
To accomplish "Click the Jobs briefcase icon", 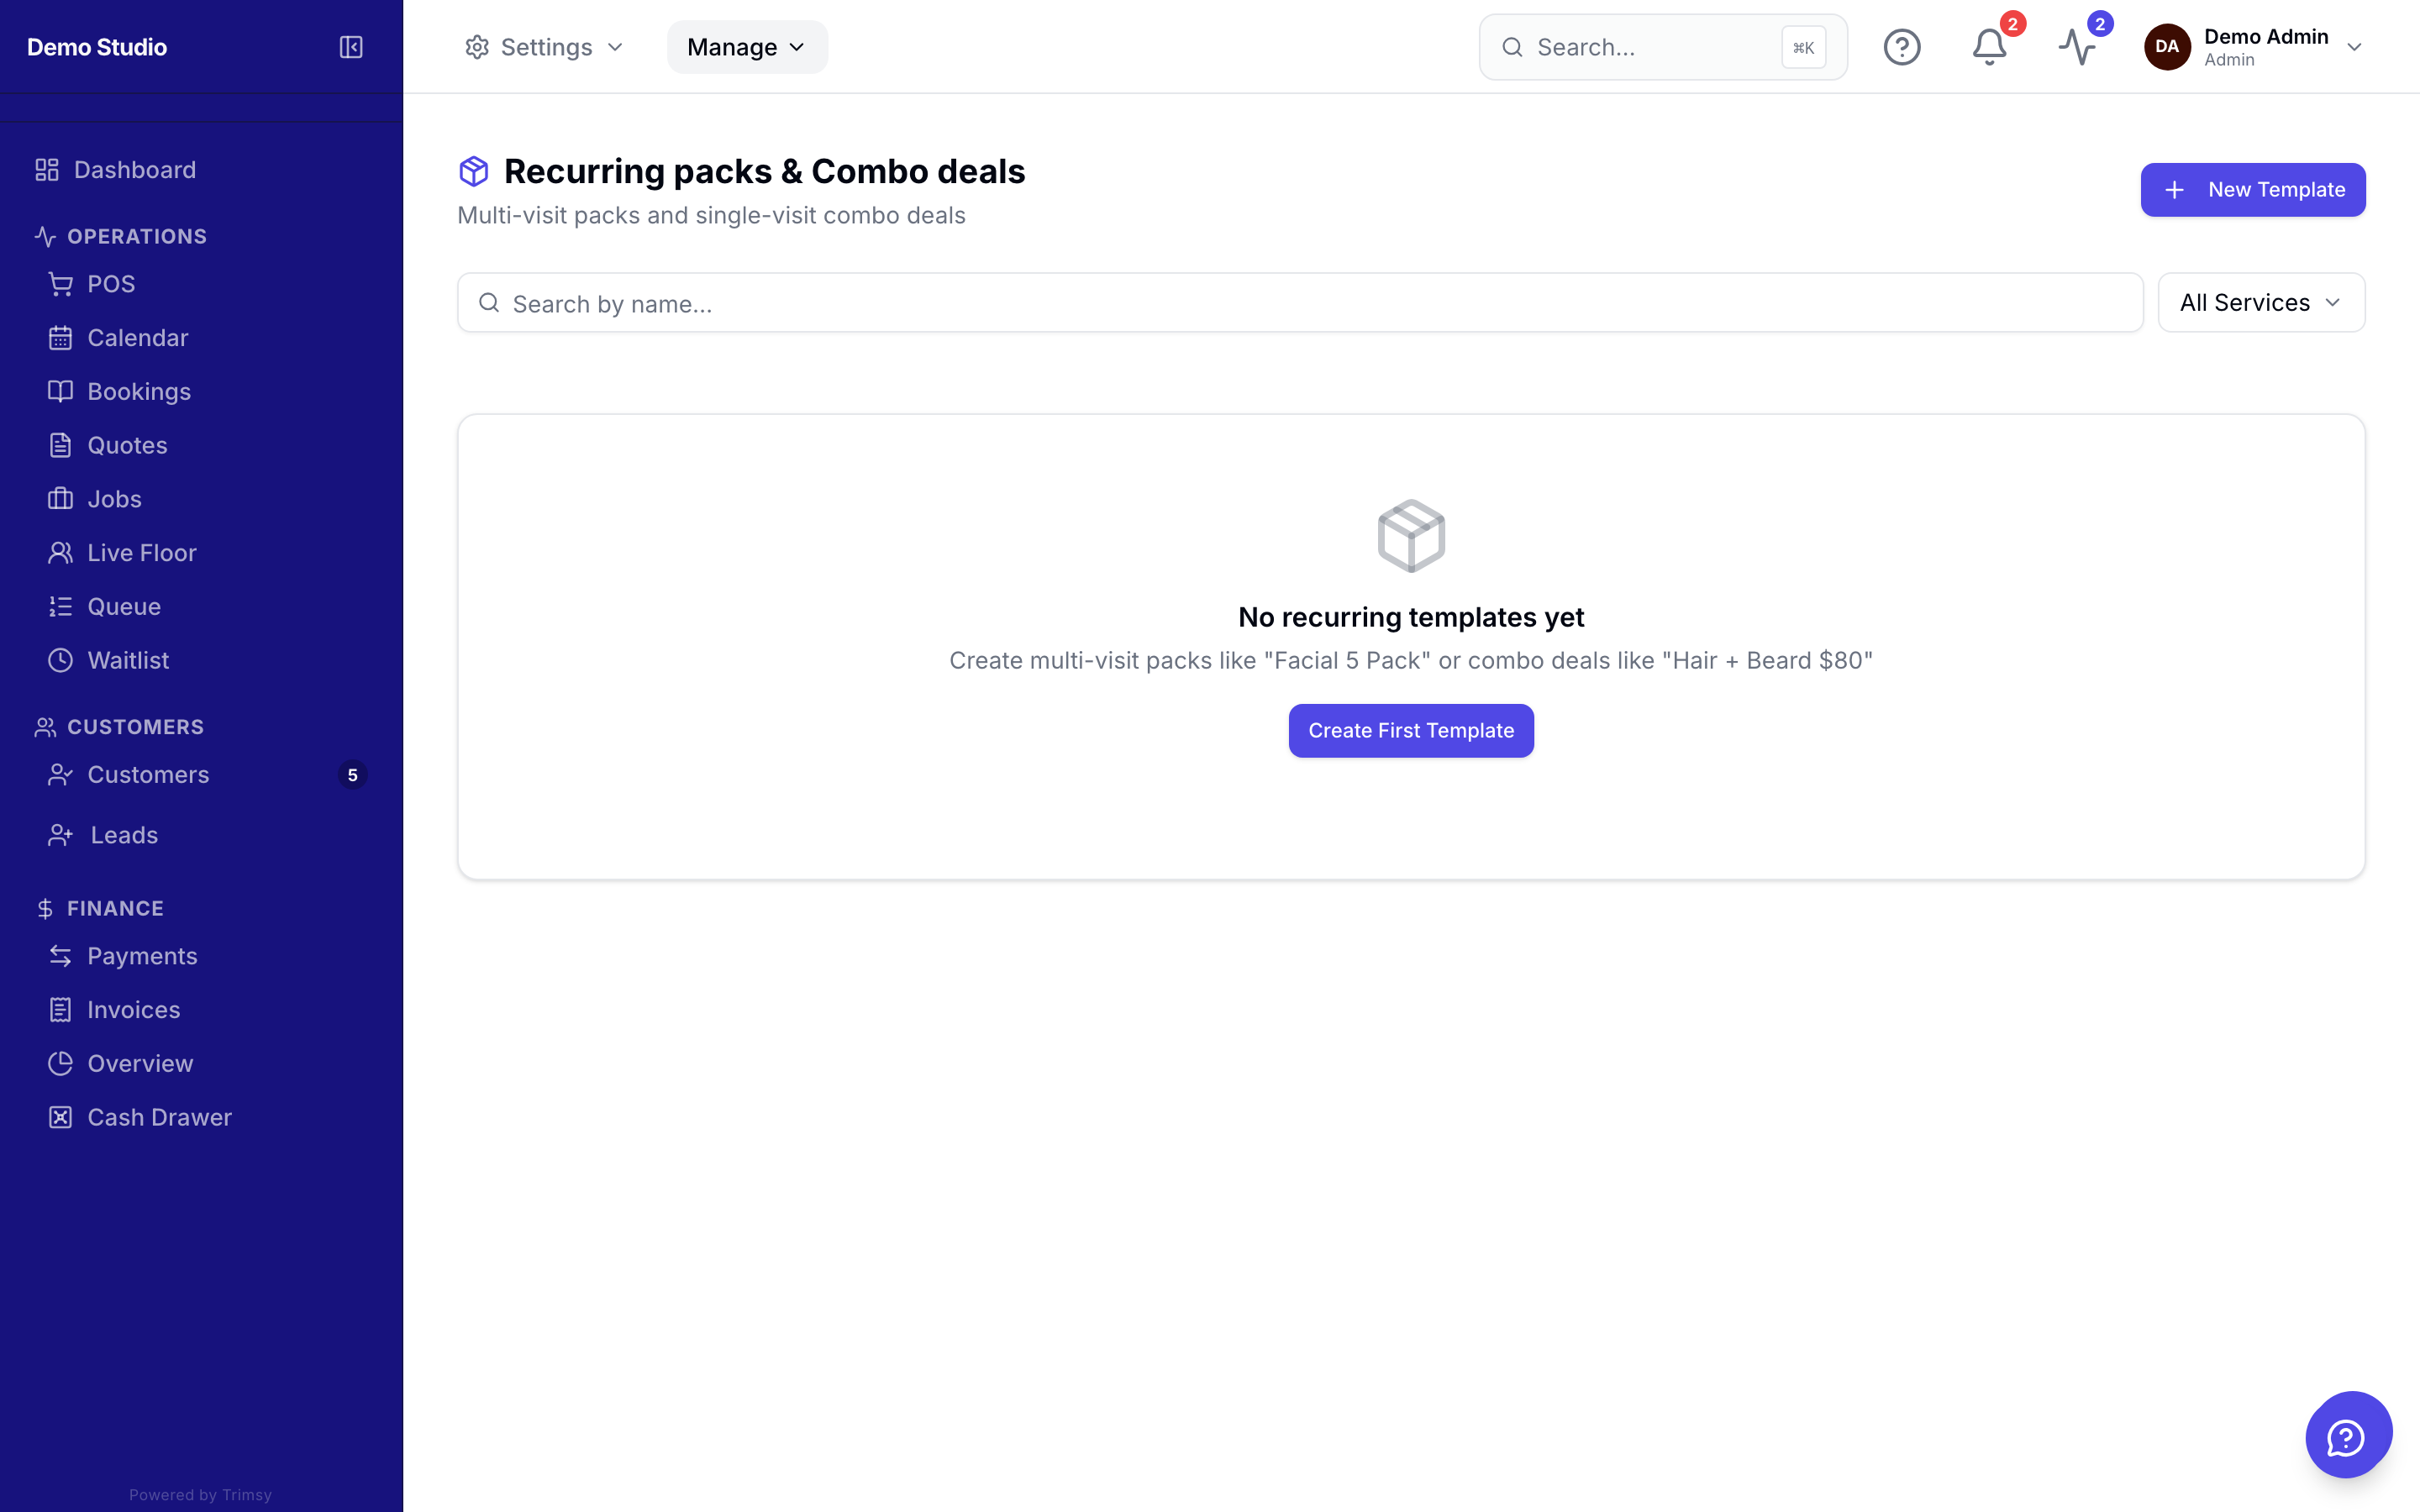I will [x=60, y=499].
